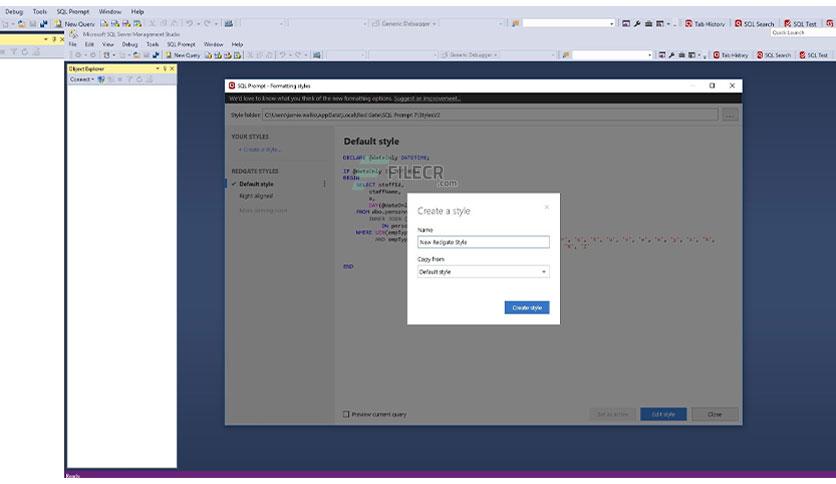Open the View menu in inner window

click(x=108, y=44)
